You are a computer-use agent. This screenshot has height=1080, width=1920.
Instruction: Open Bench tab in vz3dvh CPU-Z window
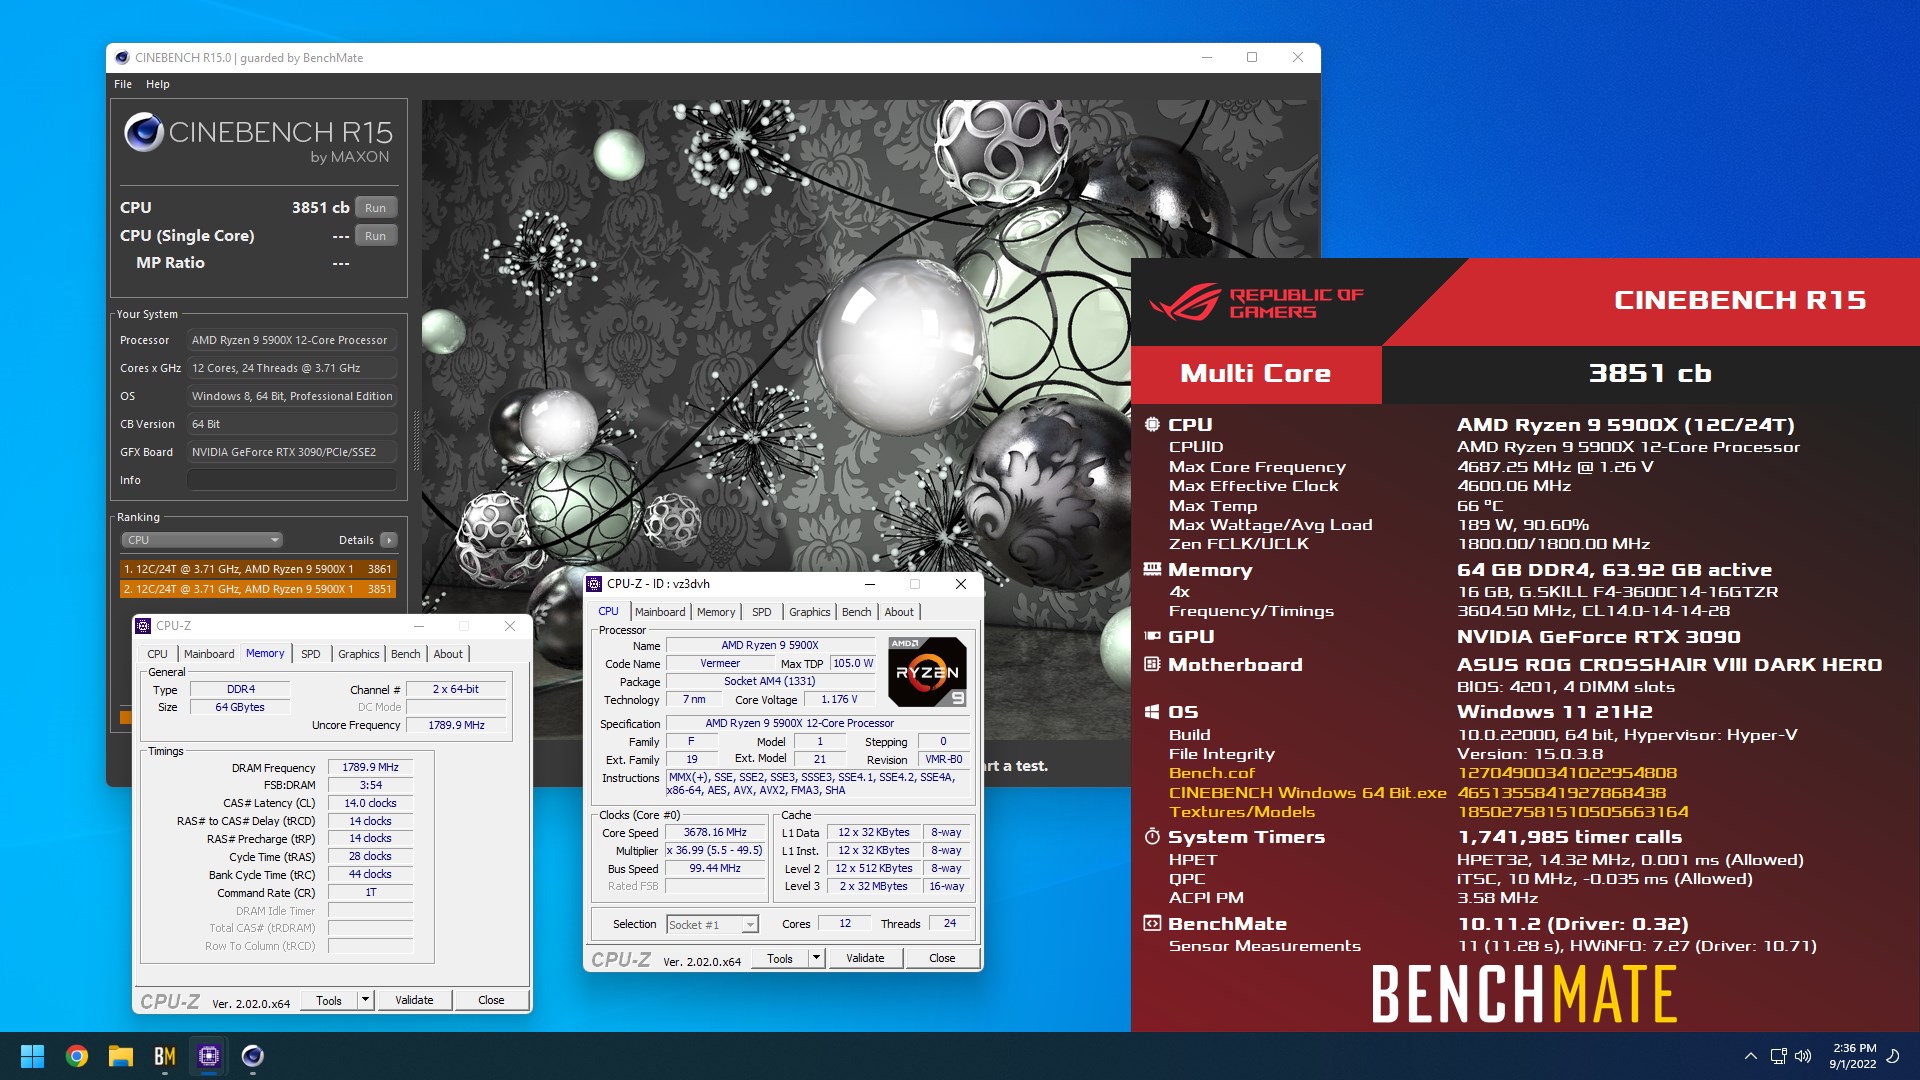[x=857, y=612]
